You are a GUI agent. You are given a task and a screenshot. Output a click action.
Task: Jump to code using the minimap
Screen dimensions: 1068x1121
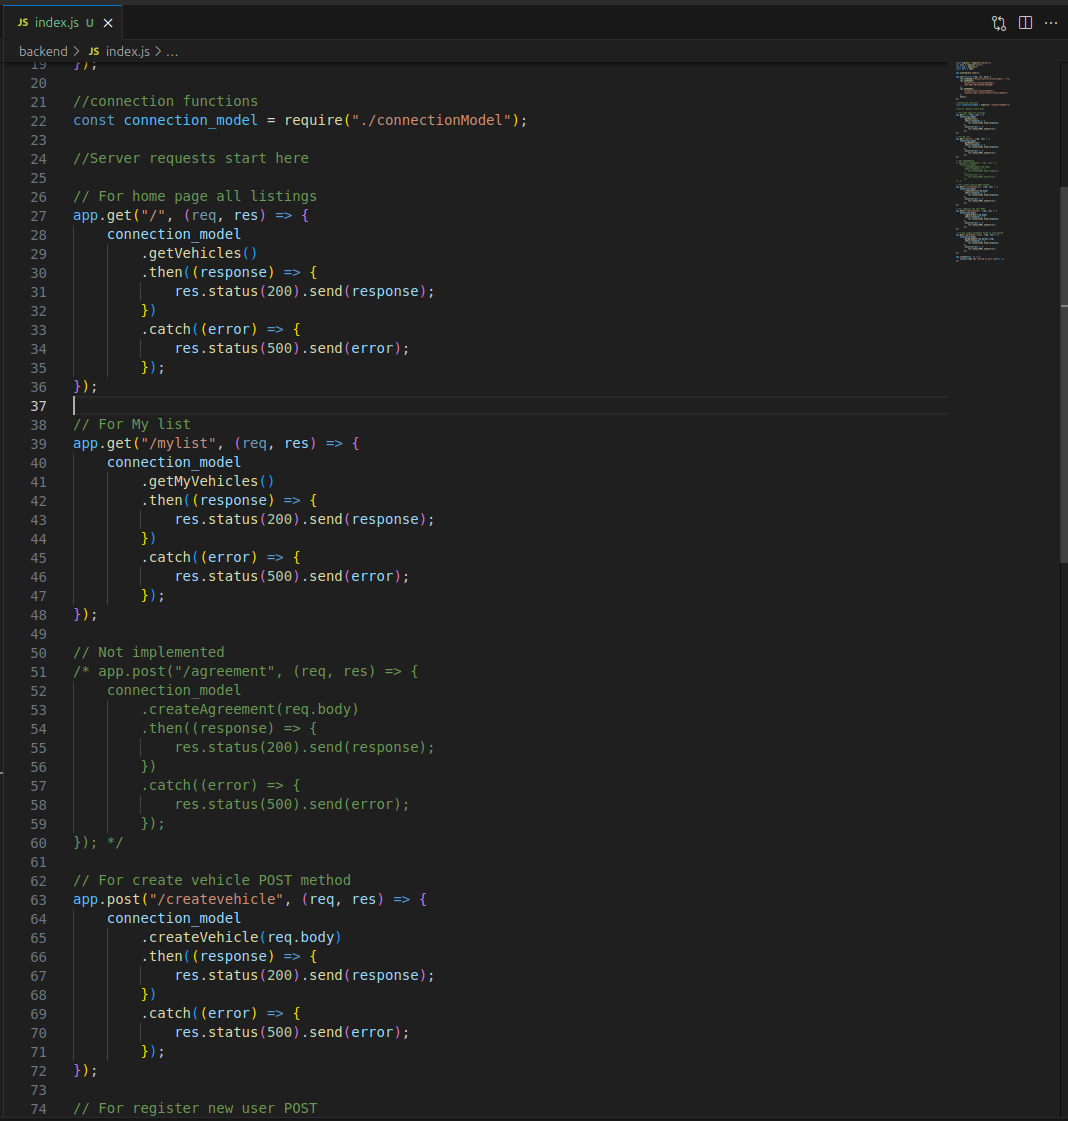pos(982,160)
